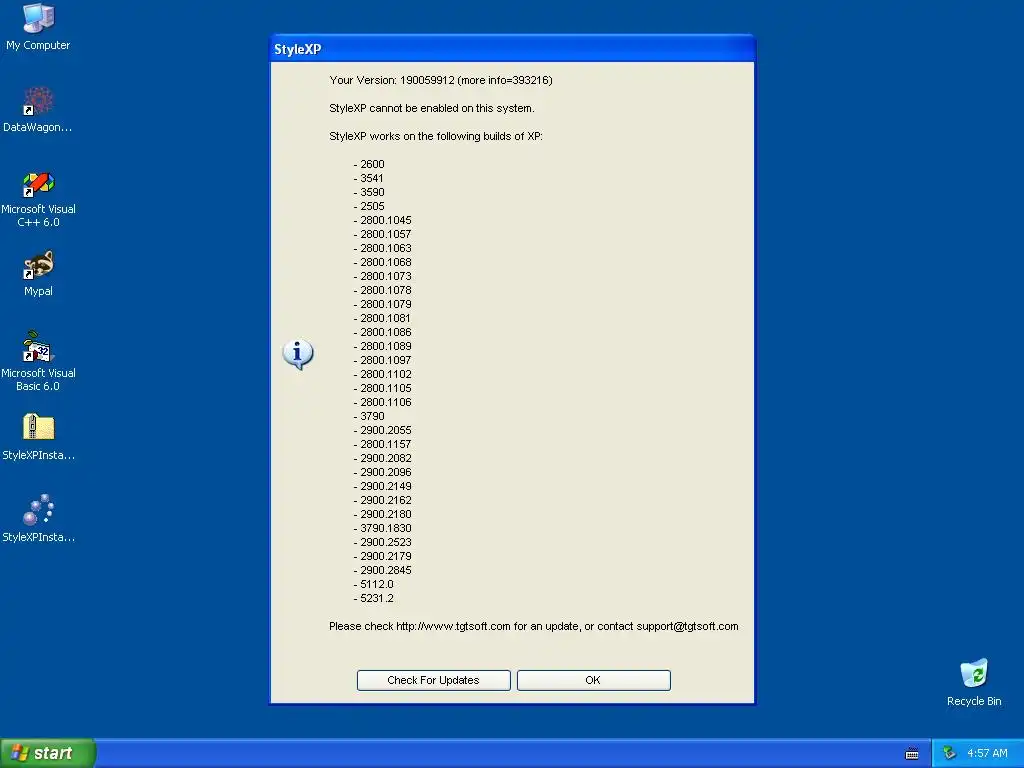This screenshot has width=1024, height=768.
Task: Click build entry '- 5112.0'
Action: [374, 584]
